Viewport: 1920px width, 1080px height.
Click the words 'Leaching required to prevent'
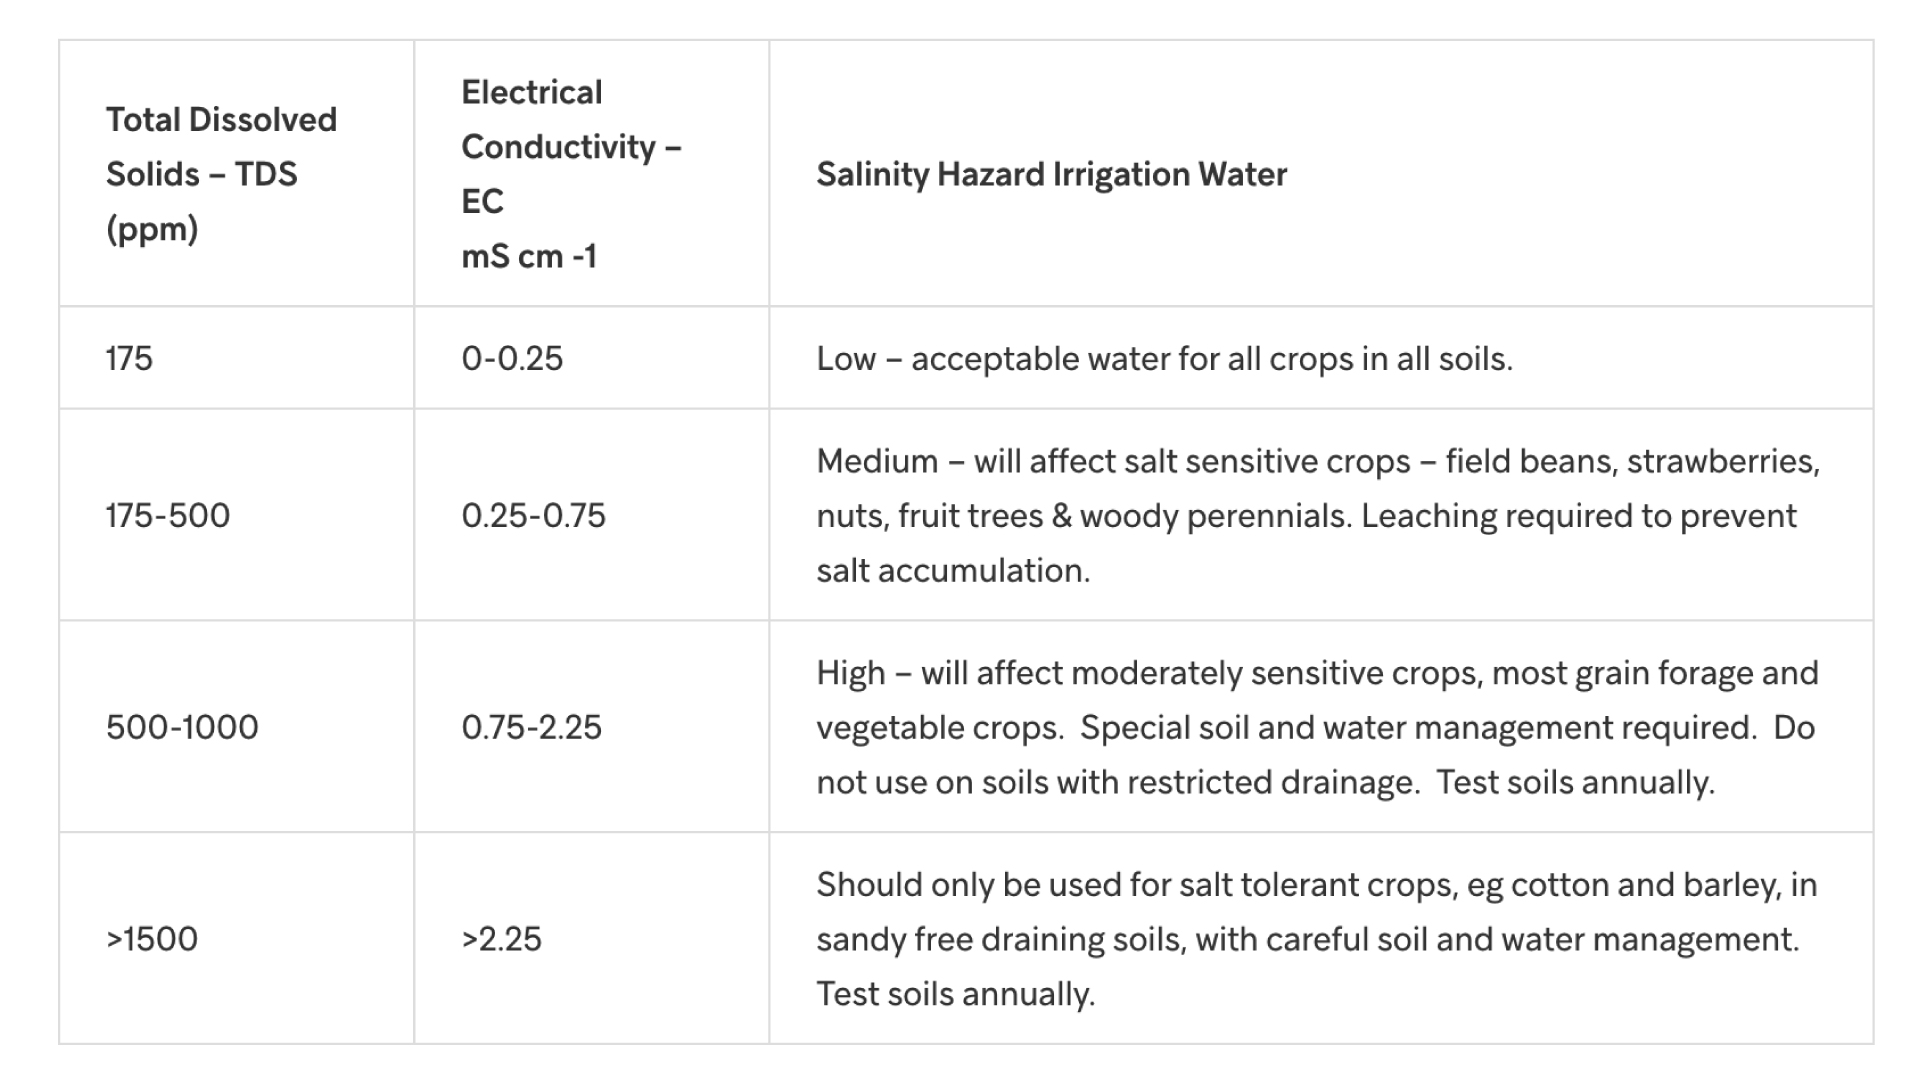(1579, 516)
